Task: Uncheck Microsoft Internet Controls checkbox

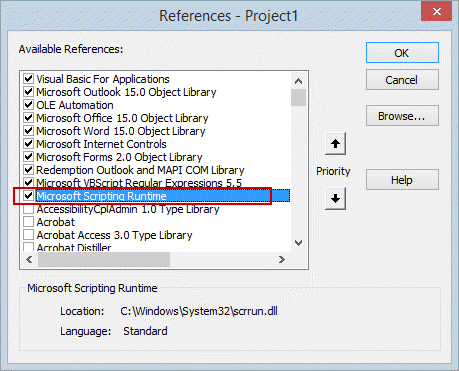Action: point(28,144)
